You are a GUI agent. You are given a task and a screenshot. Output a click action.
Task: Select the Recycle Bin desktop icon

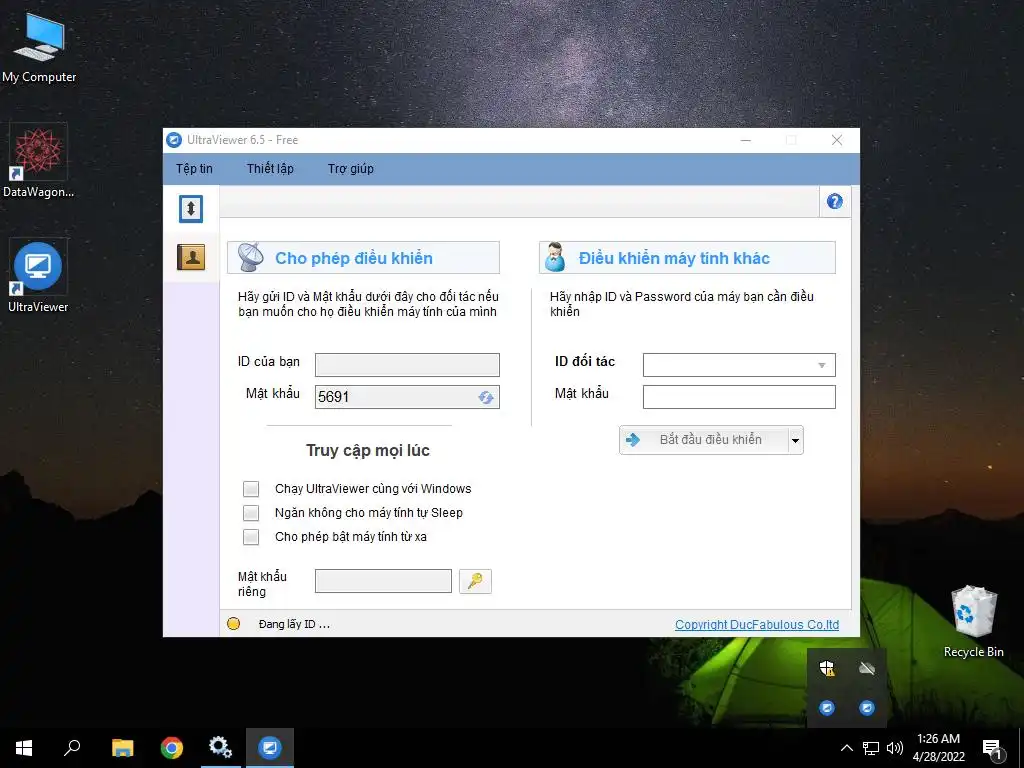(x=973, y=622)
